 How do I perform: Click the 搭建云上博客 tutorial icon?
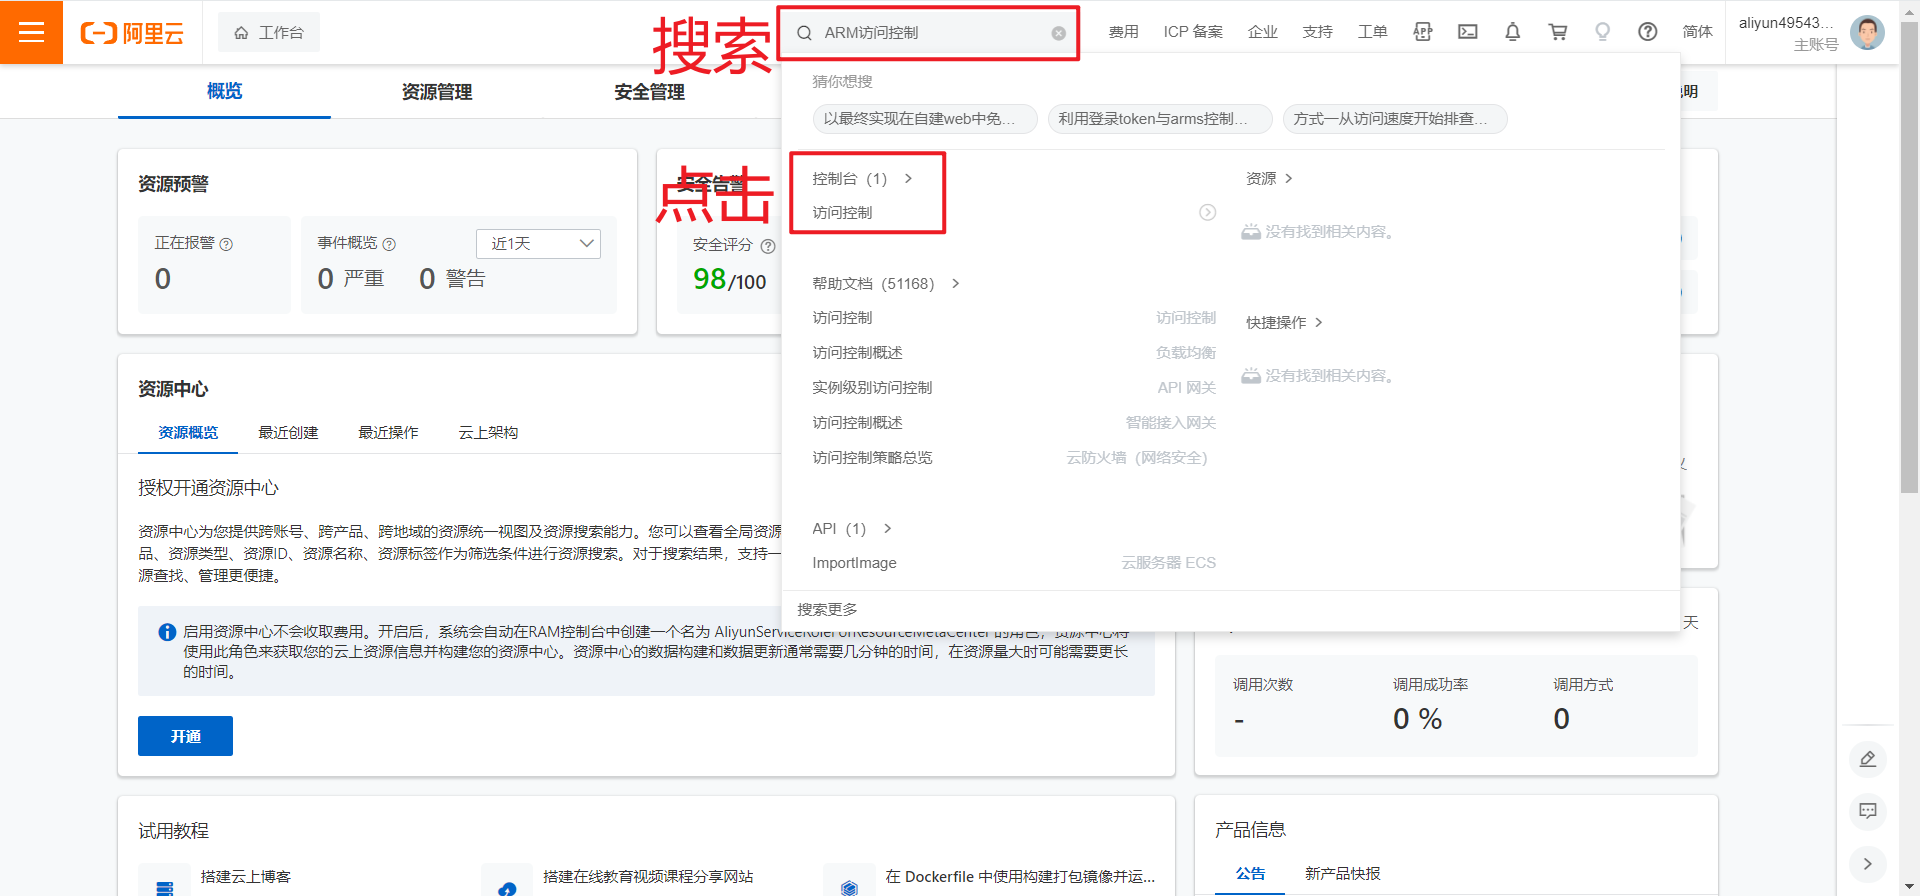(164, 882)
